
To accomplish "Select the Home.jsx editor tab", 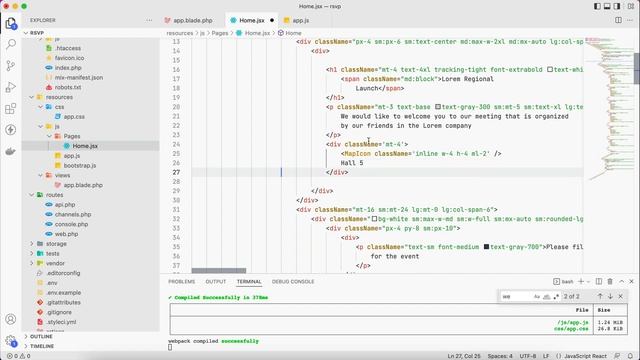I will (252, 20).
